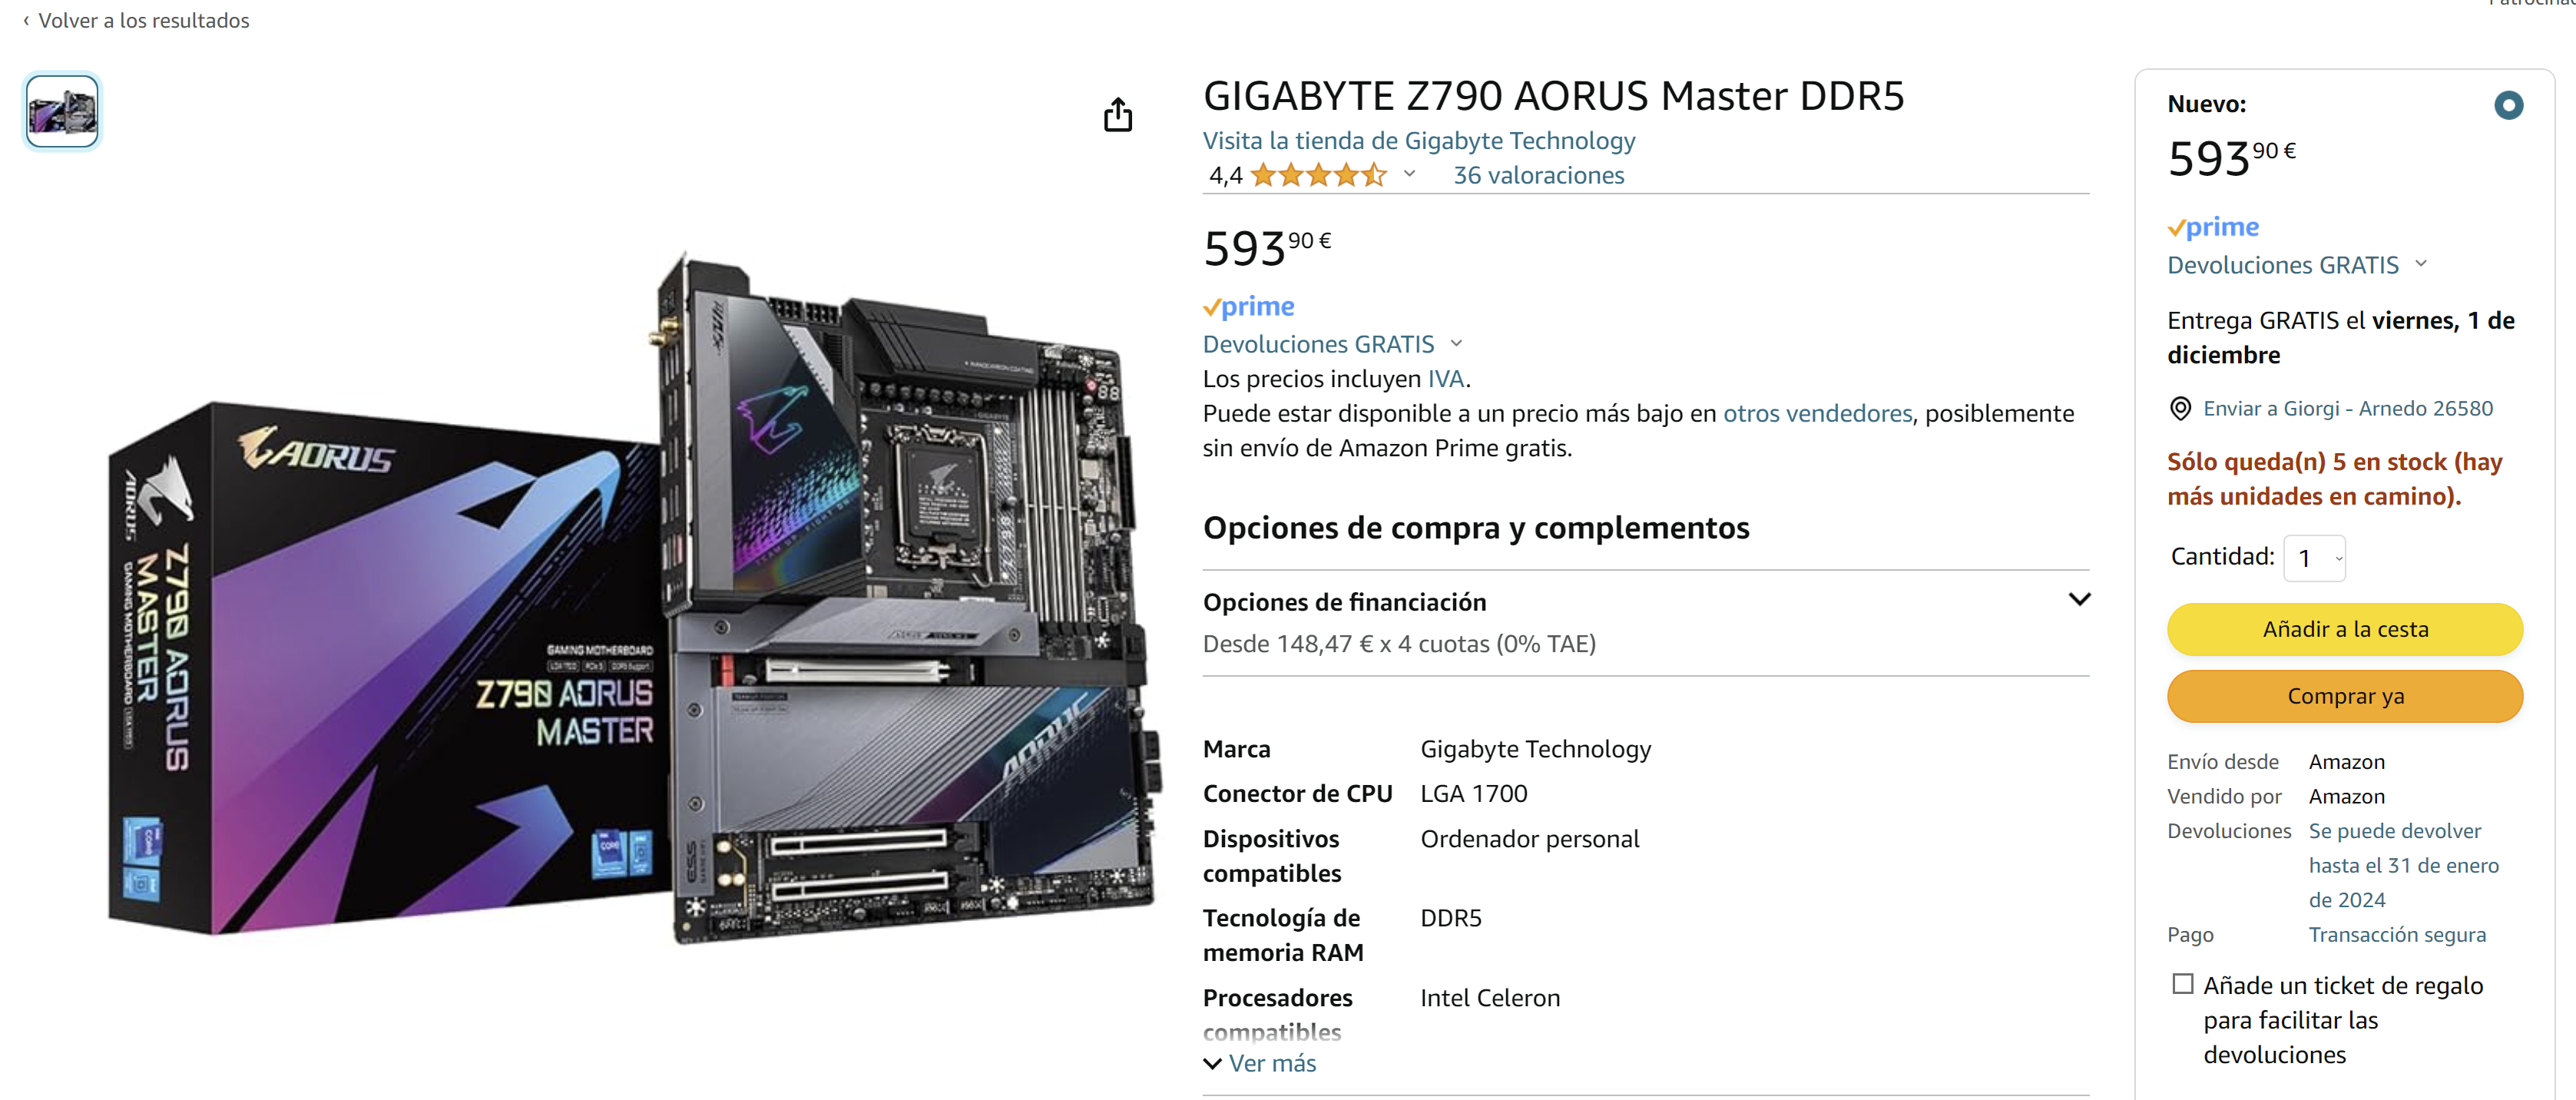Expand Devoluciones GRATIS below the main price
The width and height of the screenshot is (2576, 1100).
pyautogui.click(x=1332, y=344)
